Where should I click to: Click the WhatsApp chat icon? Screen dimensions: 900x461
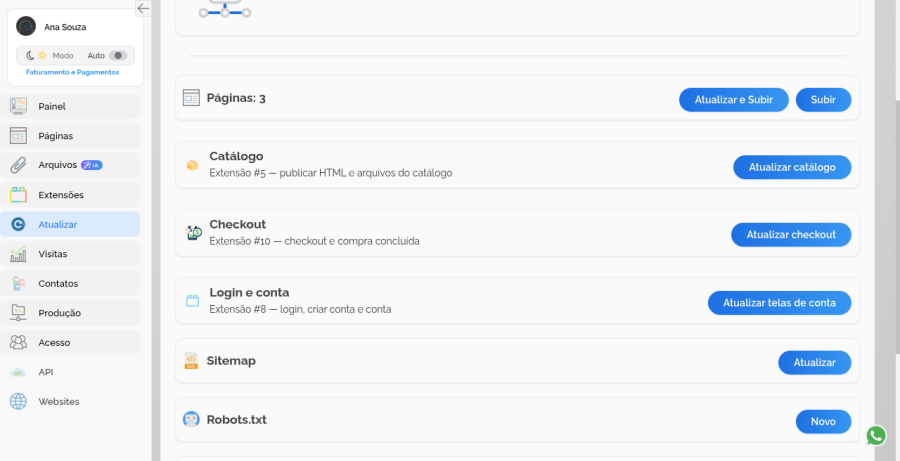tap(876, 436)
